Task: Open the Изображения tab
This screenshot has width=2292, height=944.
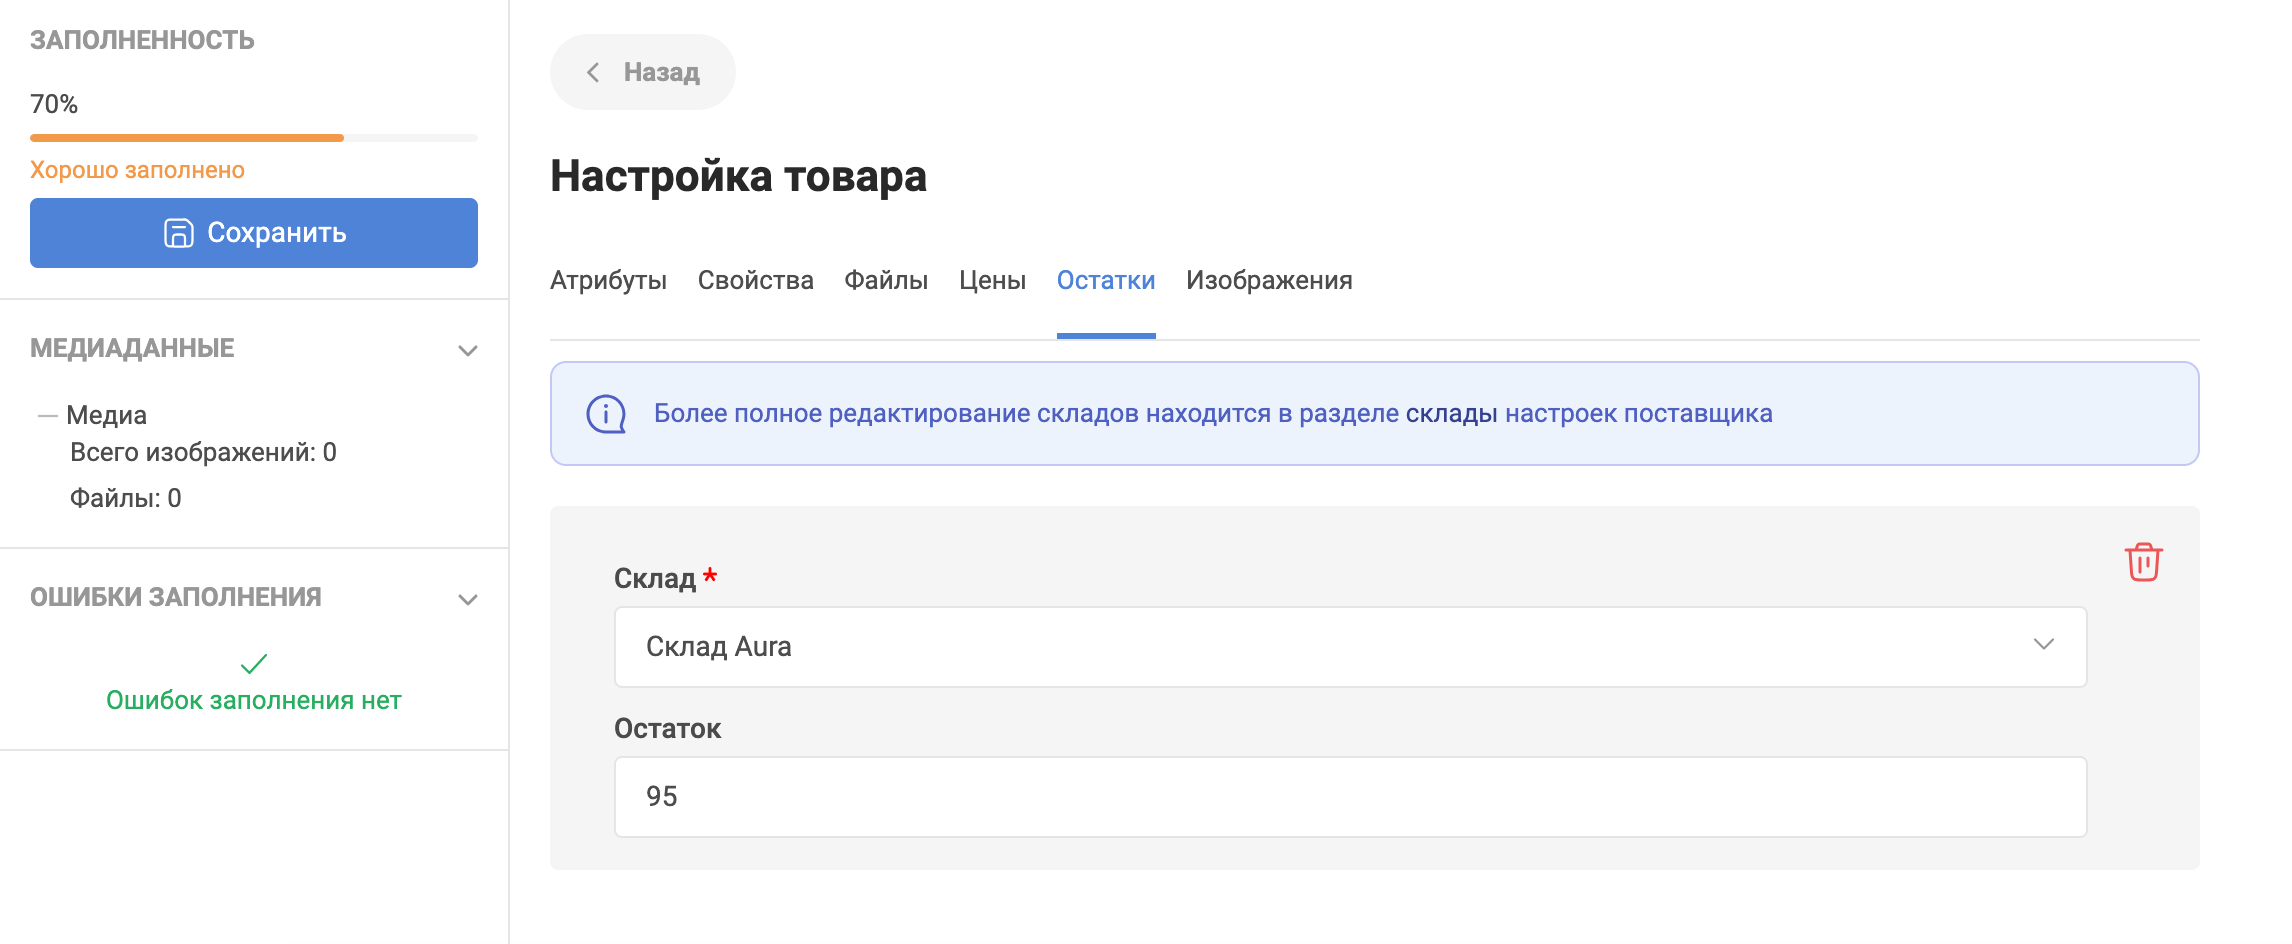Action: 1268,281
